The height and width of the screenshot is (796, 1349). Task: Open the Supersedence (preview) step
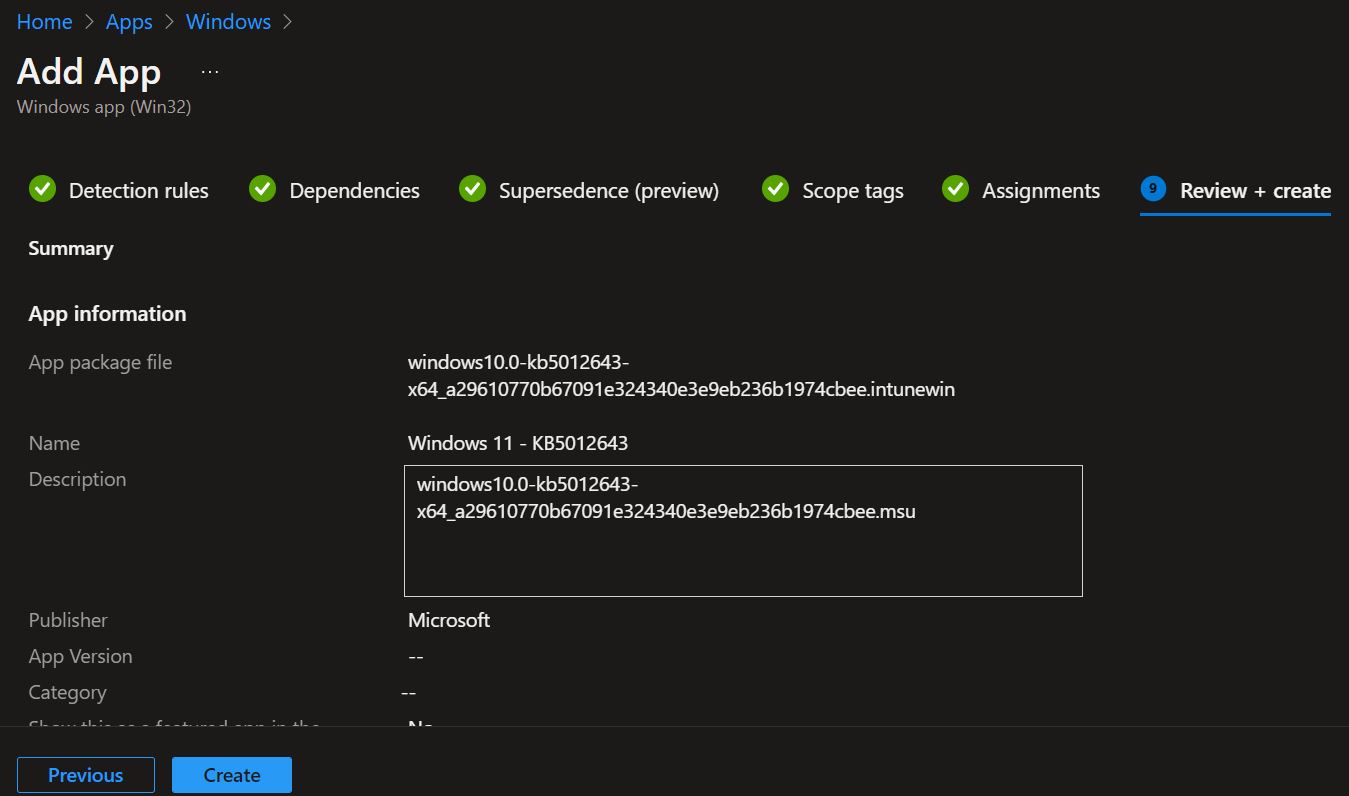point(609,190)
